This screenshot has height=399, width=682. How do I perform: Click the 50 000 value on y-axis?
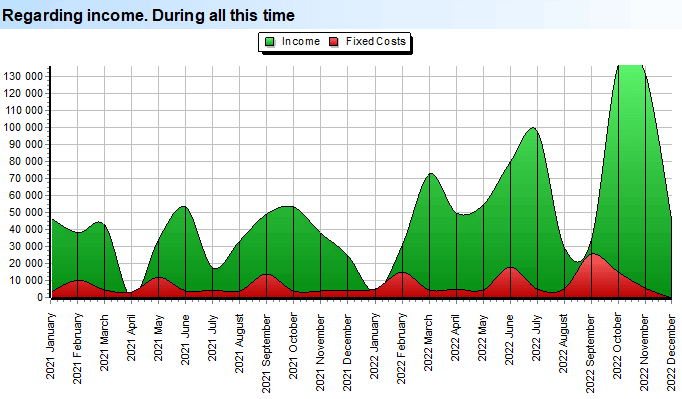point(26,212)
